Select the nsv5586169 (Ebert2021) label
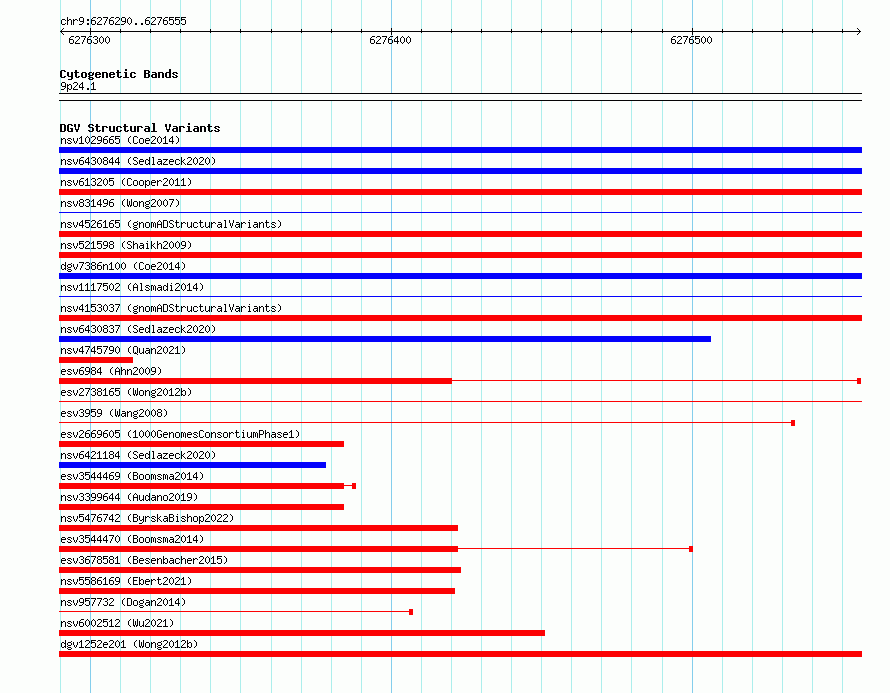Screen dimensions: 890x693 [x=126, y=581]
